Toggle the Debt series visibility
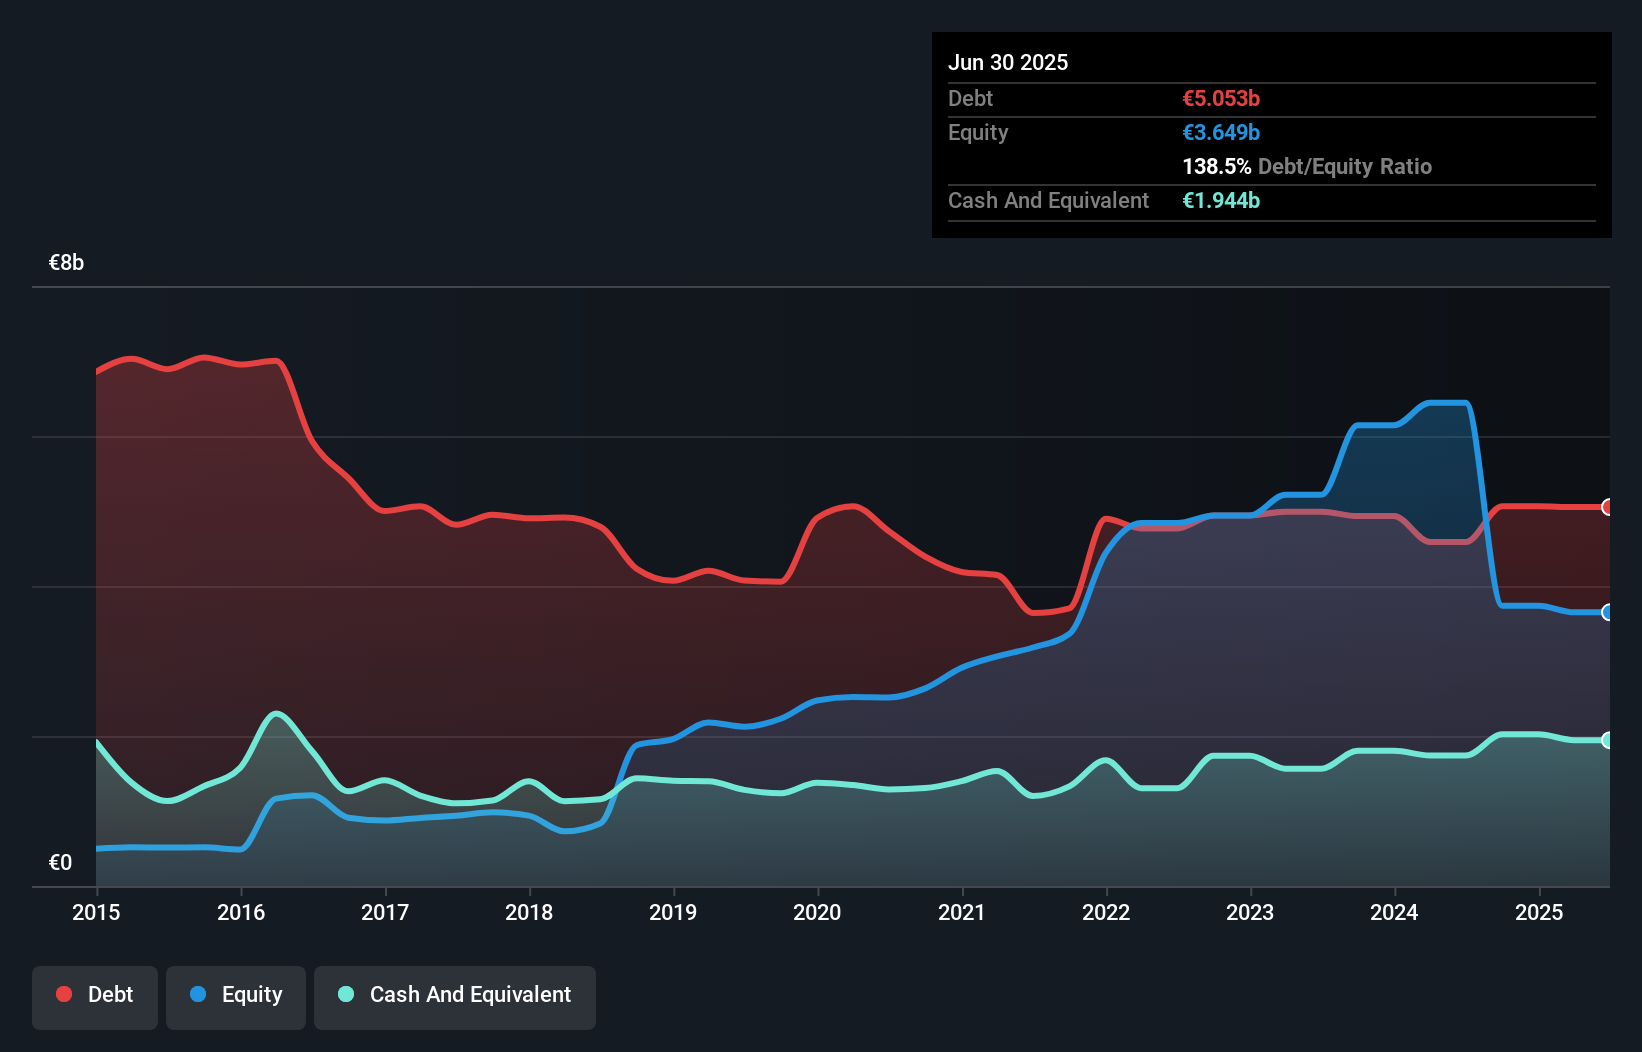This screenshot has height=1052, width=1642. [x=94, y=996]
